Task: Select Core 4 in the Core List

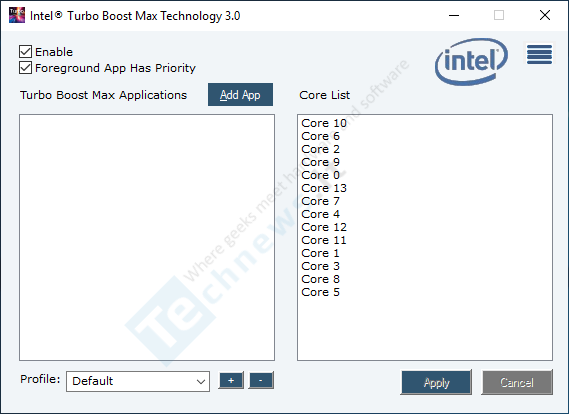Action: 320,214
